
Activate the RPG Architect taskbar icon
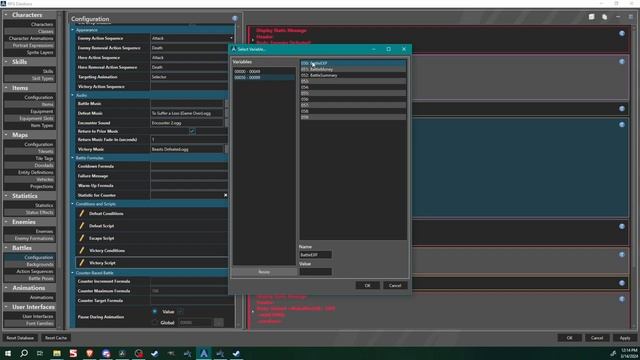tap(204, 353)
